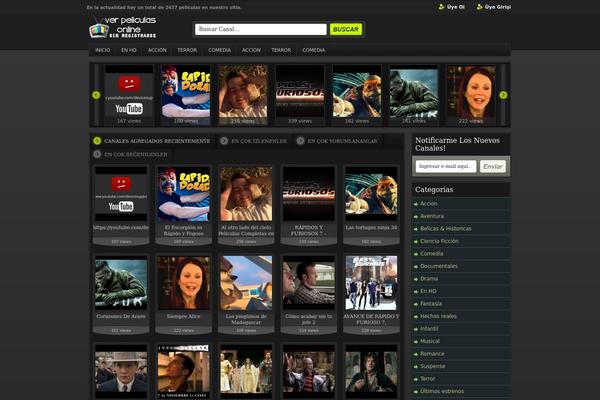Click the arrow bullet beside Fantasía

click(x=416, y=304)
